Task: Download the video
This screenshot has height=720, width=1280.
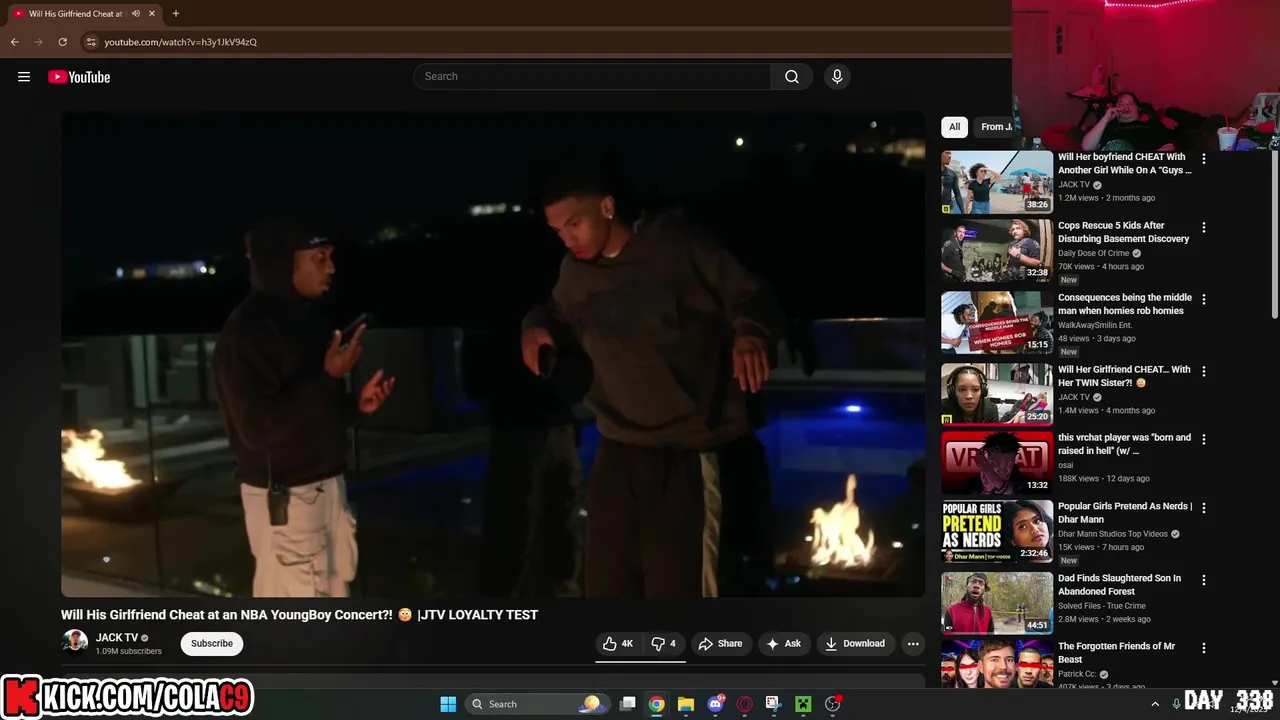Action: coord(855,644)
